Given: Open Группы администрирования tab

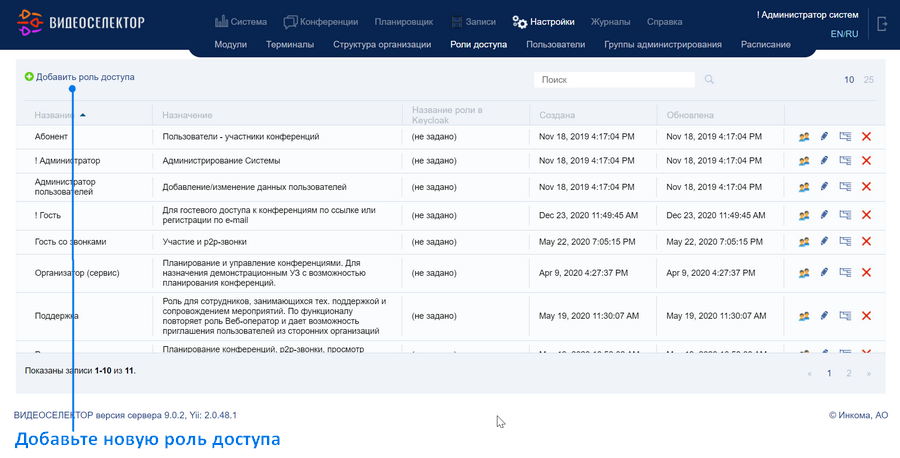Looking at the screenshot, I should pyautogui.click(x=663, y=44).
